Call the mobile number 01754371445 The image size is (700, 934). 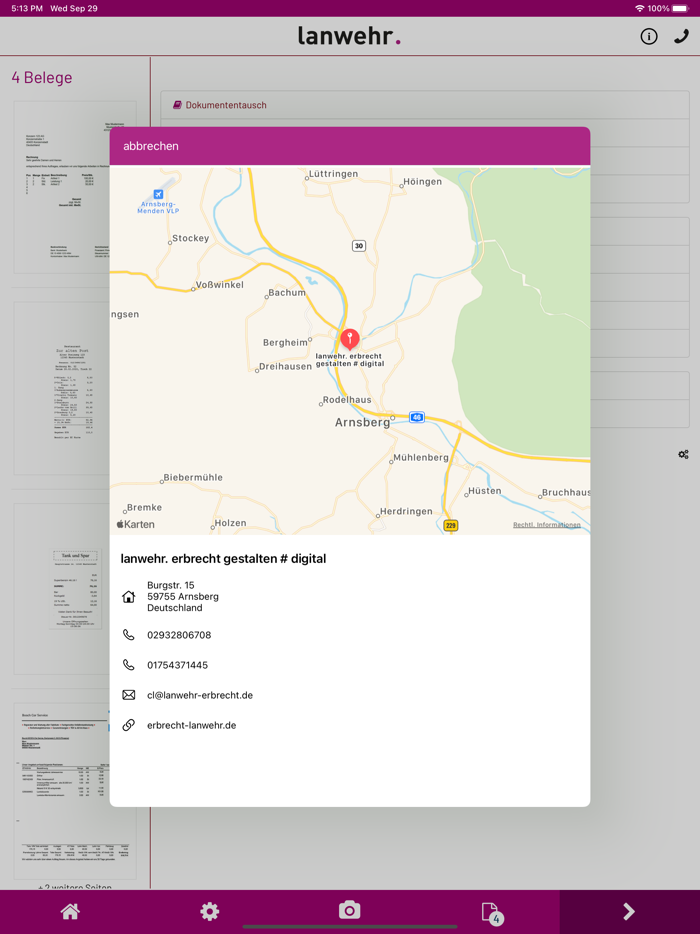[x=178, y=665]
